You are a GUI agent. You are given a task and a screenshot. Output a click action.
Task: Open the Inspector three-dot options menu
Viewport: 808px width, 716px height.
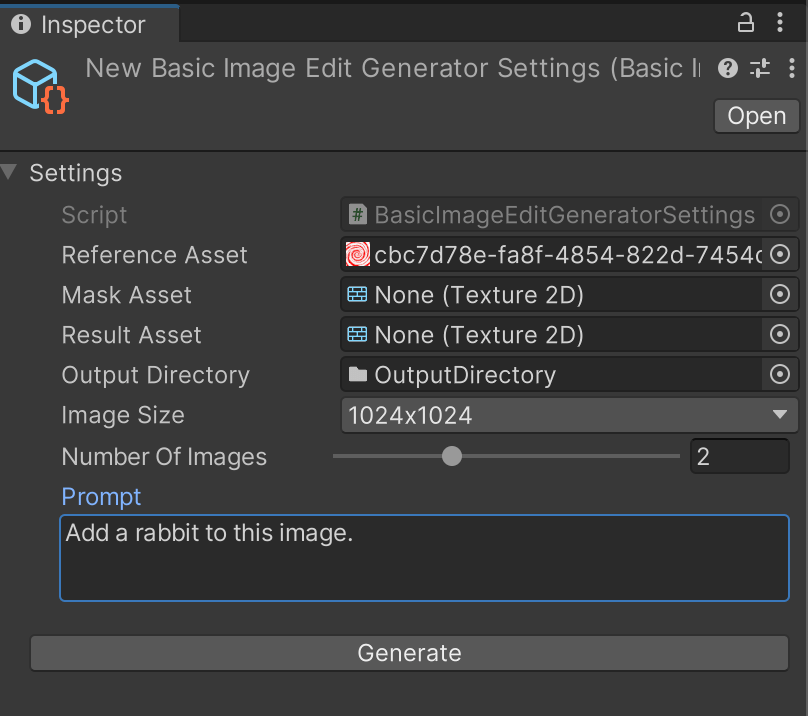point(780,22)
